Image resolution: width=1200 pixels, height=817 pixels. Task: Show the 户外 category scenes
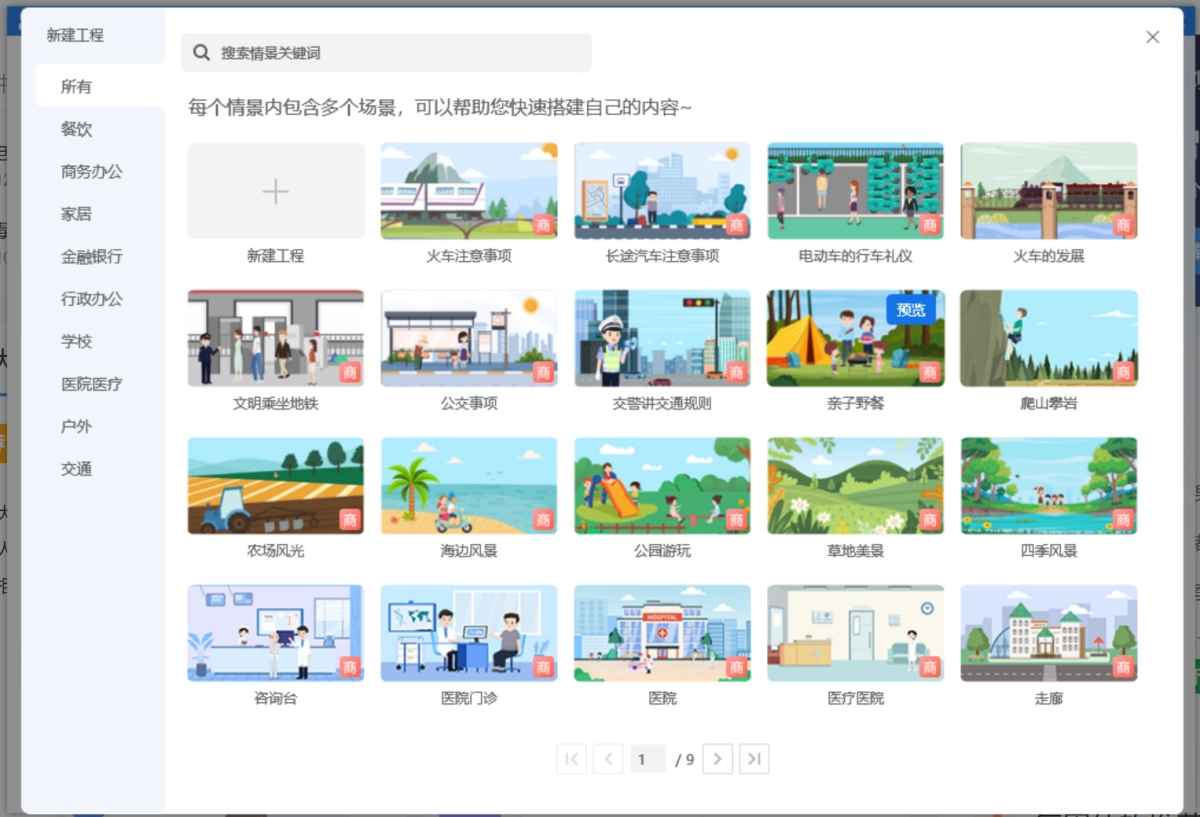77,426
